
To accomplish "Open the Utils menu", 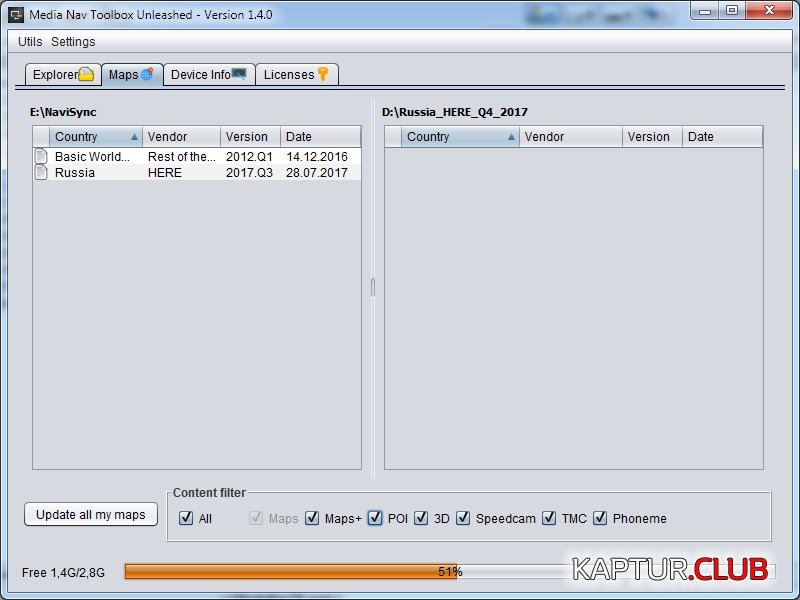I will (x=30, y=42).
